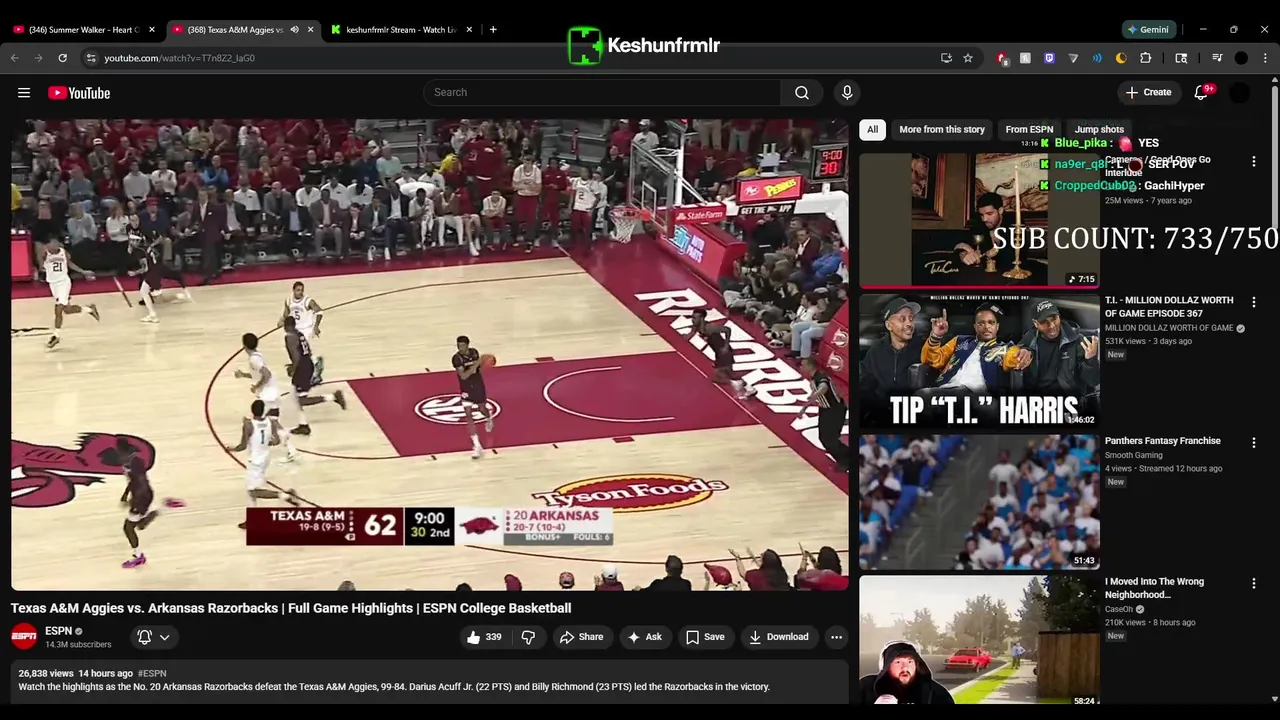Open the media controls icon in toolbar
Image resolution: width=1280 pixels, height=720 pixels.
(1217, 58)
